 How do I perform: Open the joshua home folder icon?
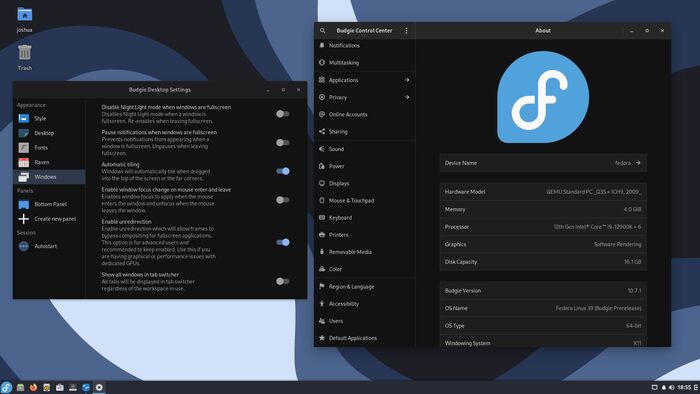tap(25, 15)
